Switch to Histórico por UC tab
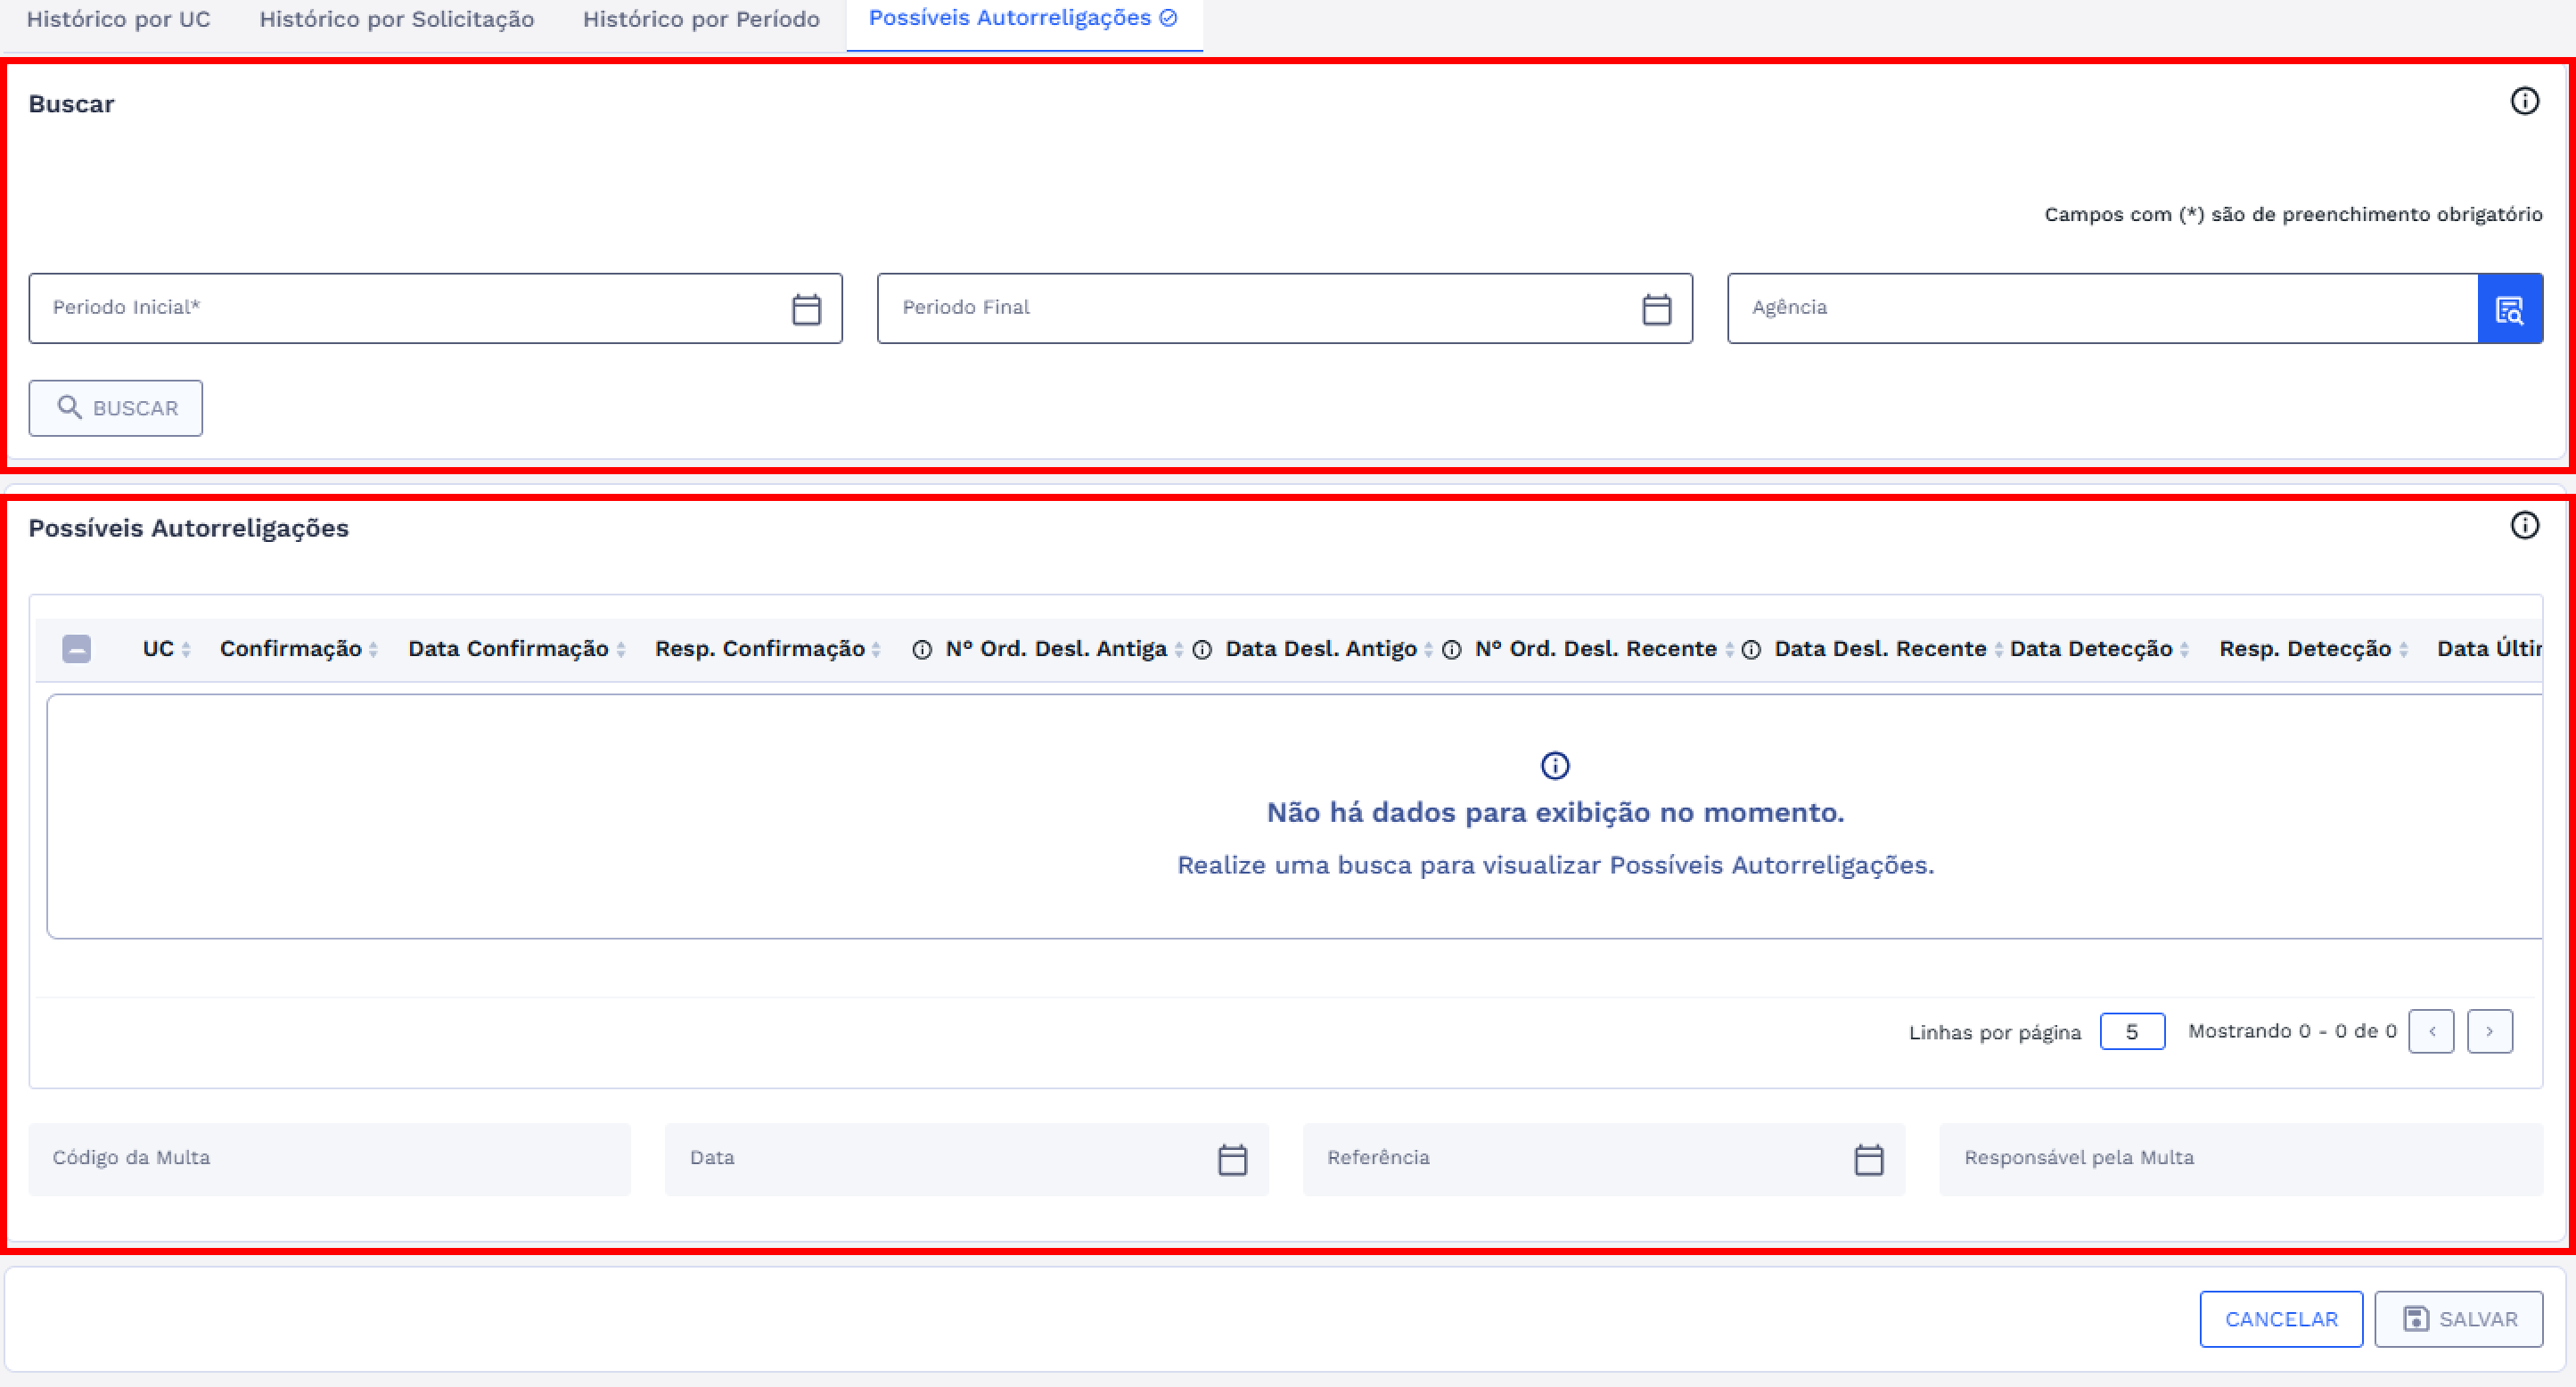Image resolution: width=2576 pixels, height=1387 pixels. [118, 19]
